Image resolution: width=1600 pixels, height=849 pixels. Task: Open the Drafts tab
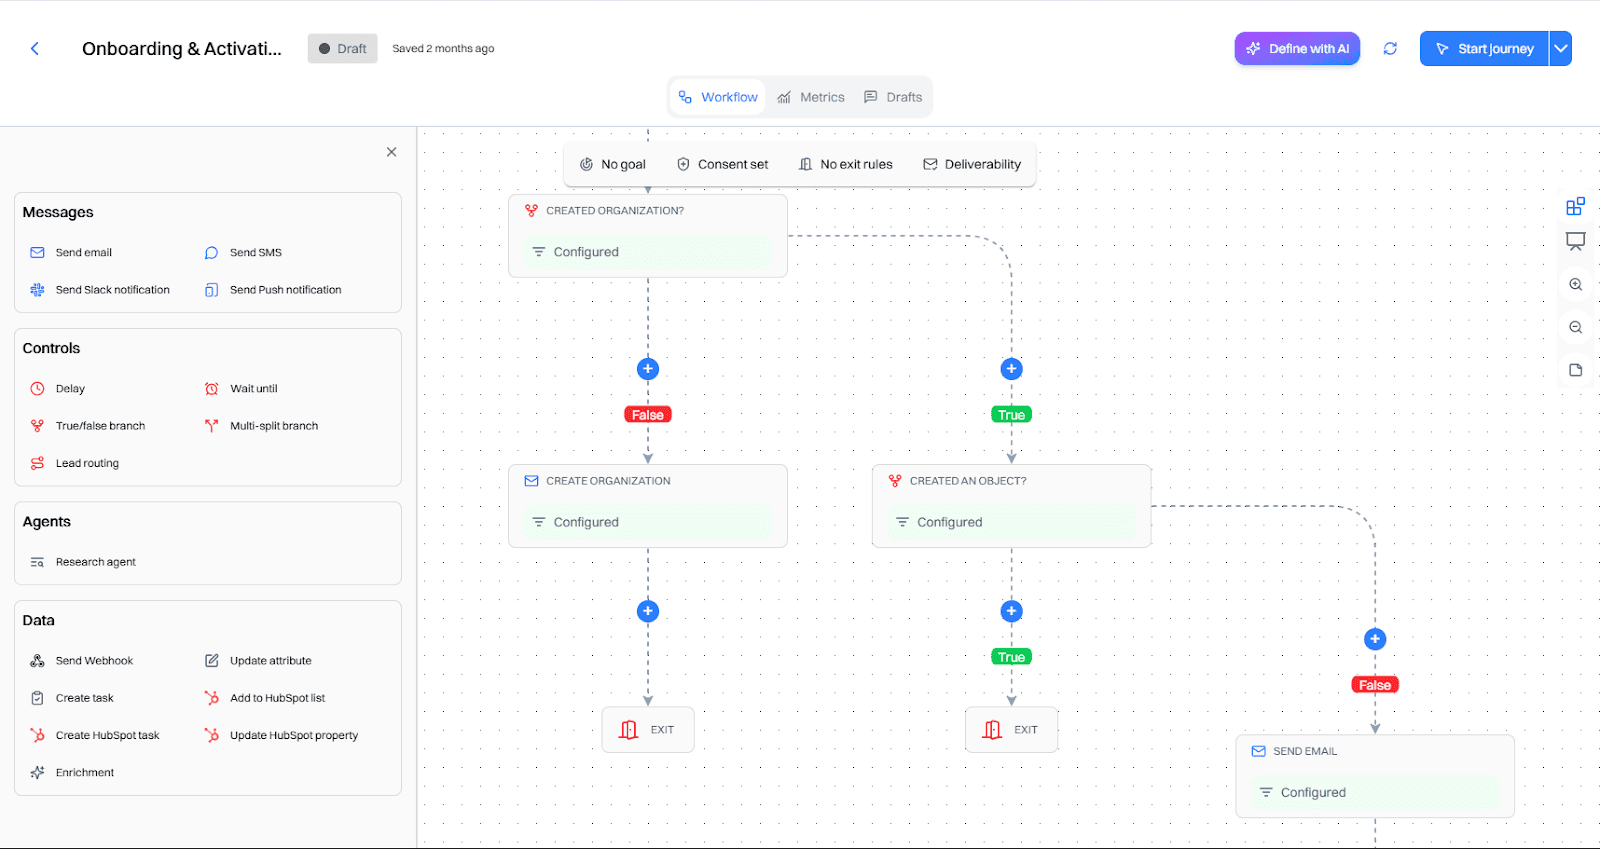(x=893, y=97)
